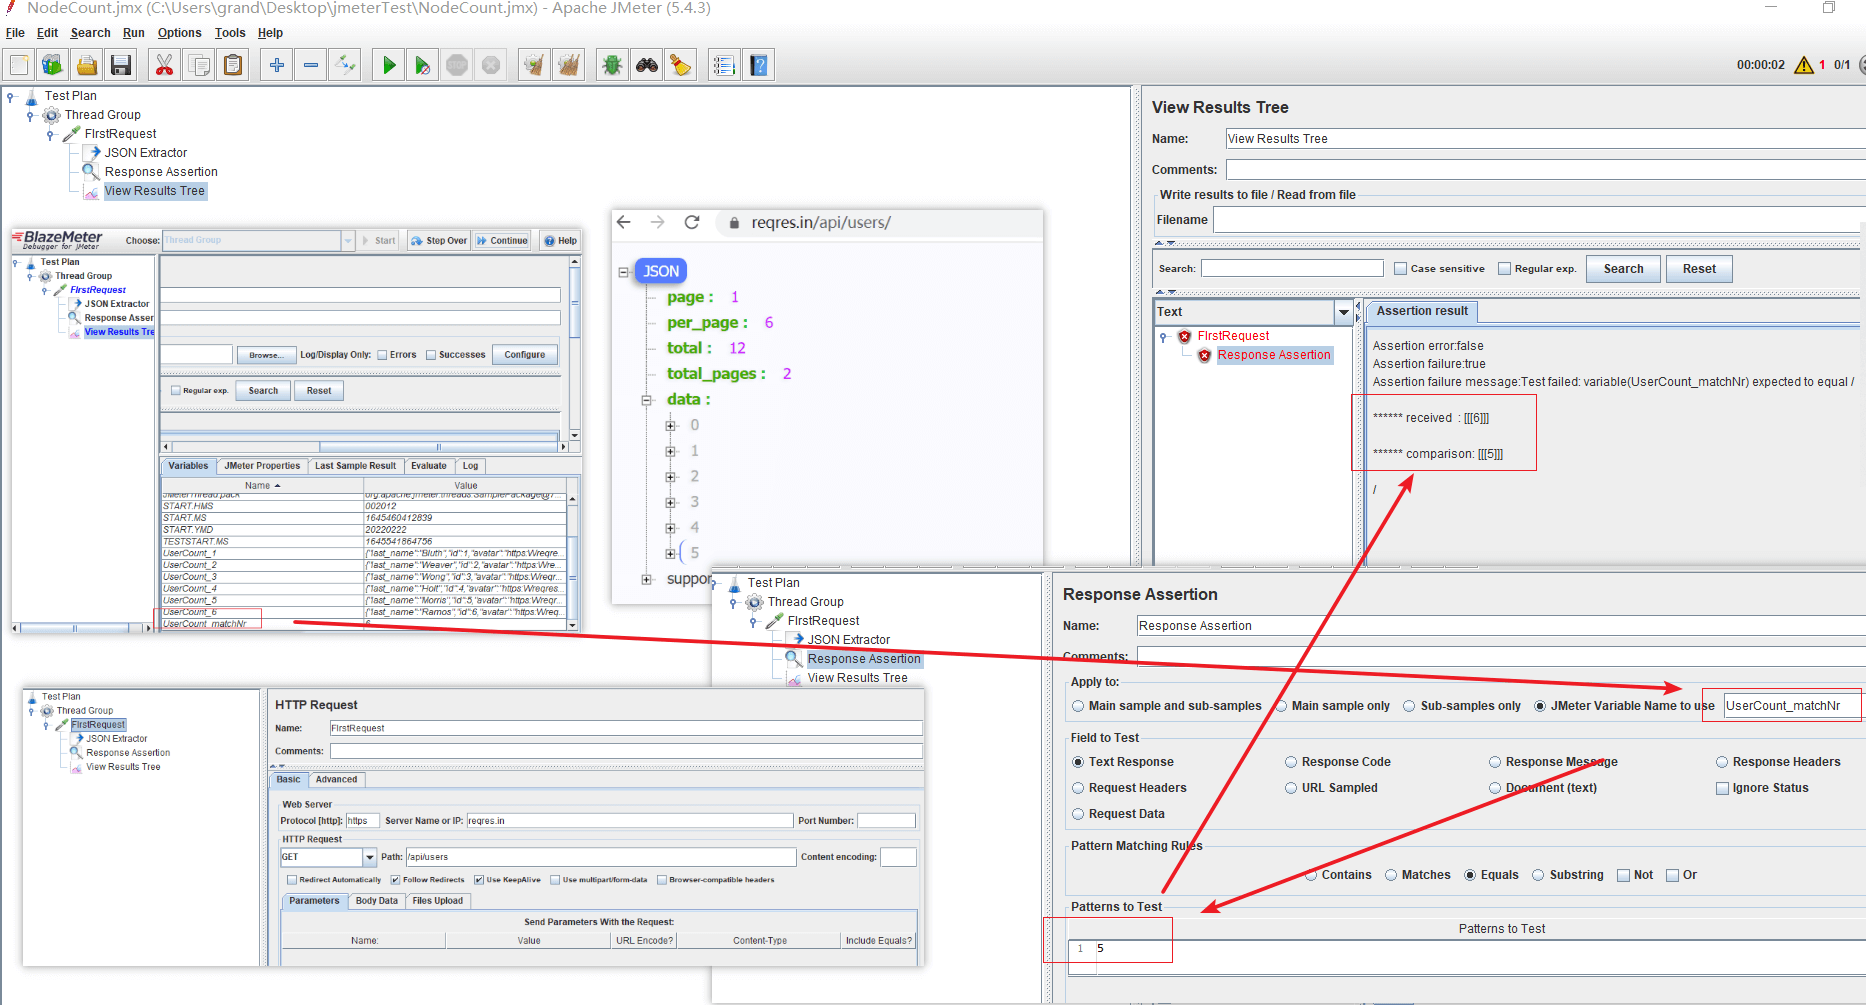
Task: Toggle the Not checkbox in pattern rules
Action: tap(1624, 875)
